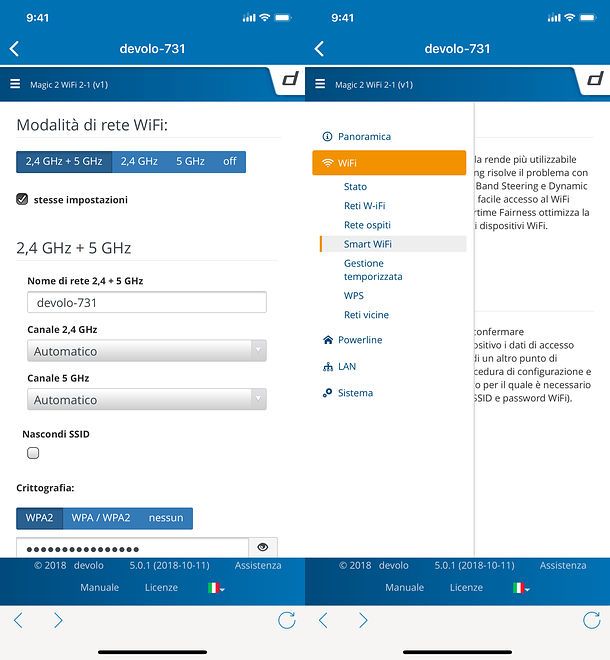Close hamburger menu on right screen
Image resolution: width=610 pixels, height=660 pixels.
pos(320,84)
